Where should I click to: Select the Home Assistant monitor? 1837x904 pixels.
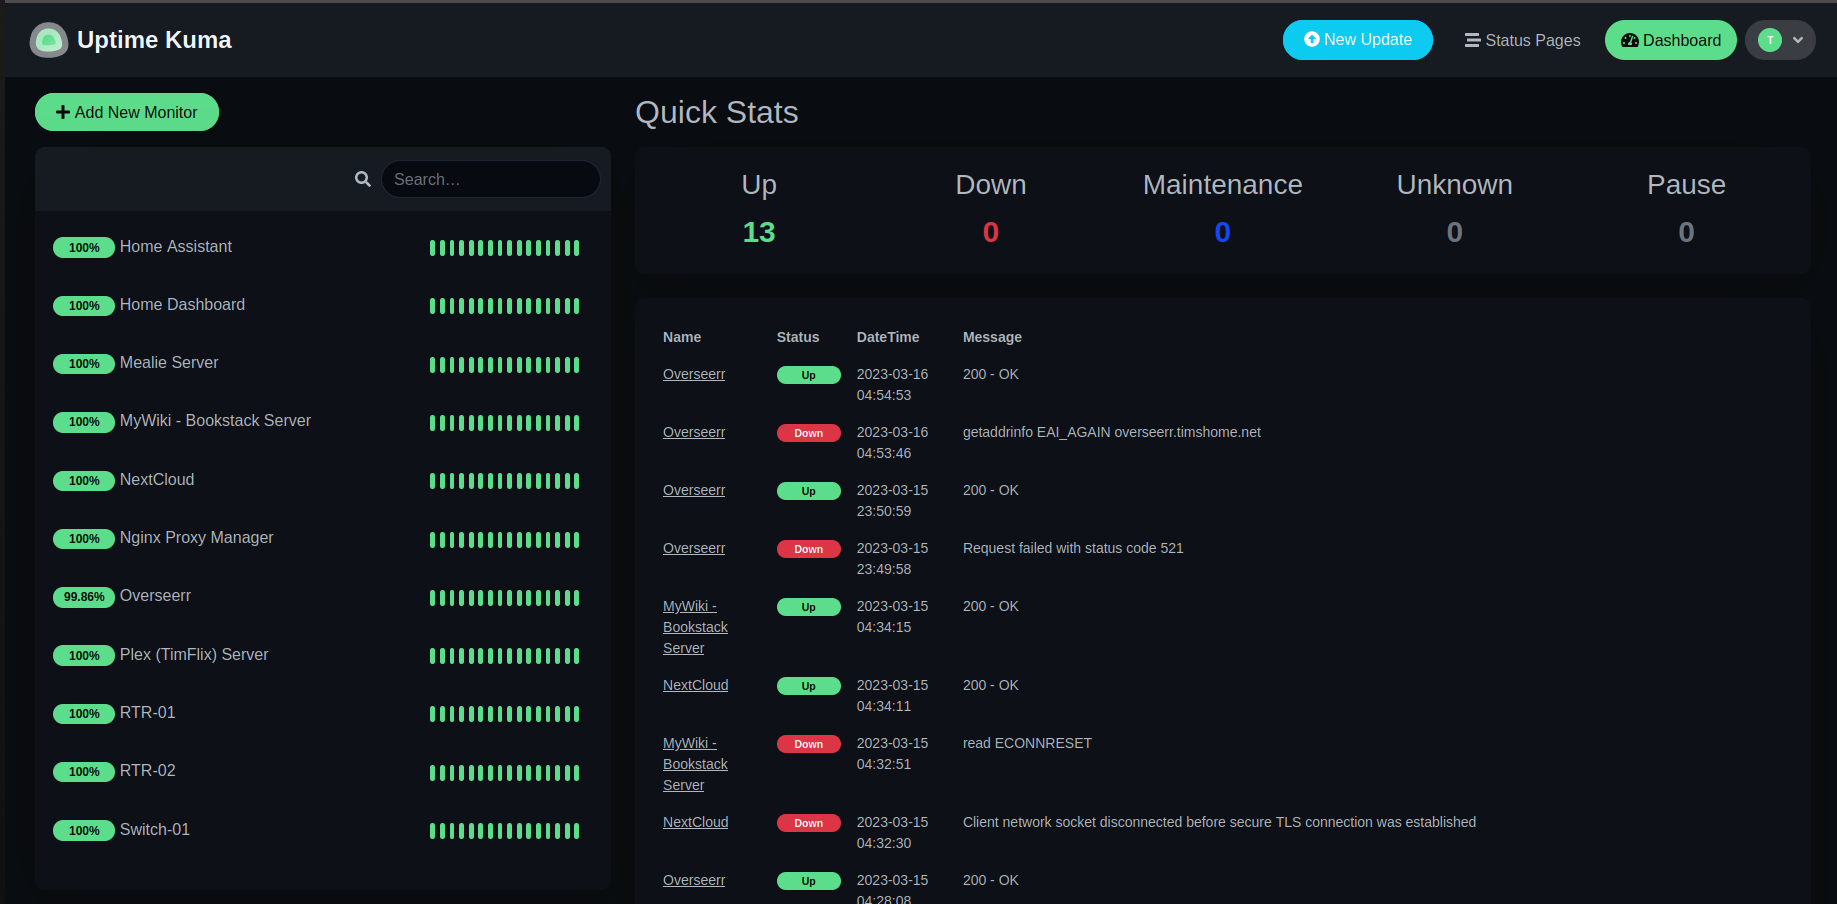pyautogui.click(x=322, y=247)
